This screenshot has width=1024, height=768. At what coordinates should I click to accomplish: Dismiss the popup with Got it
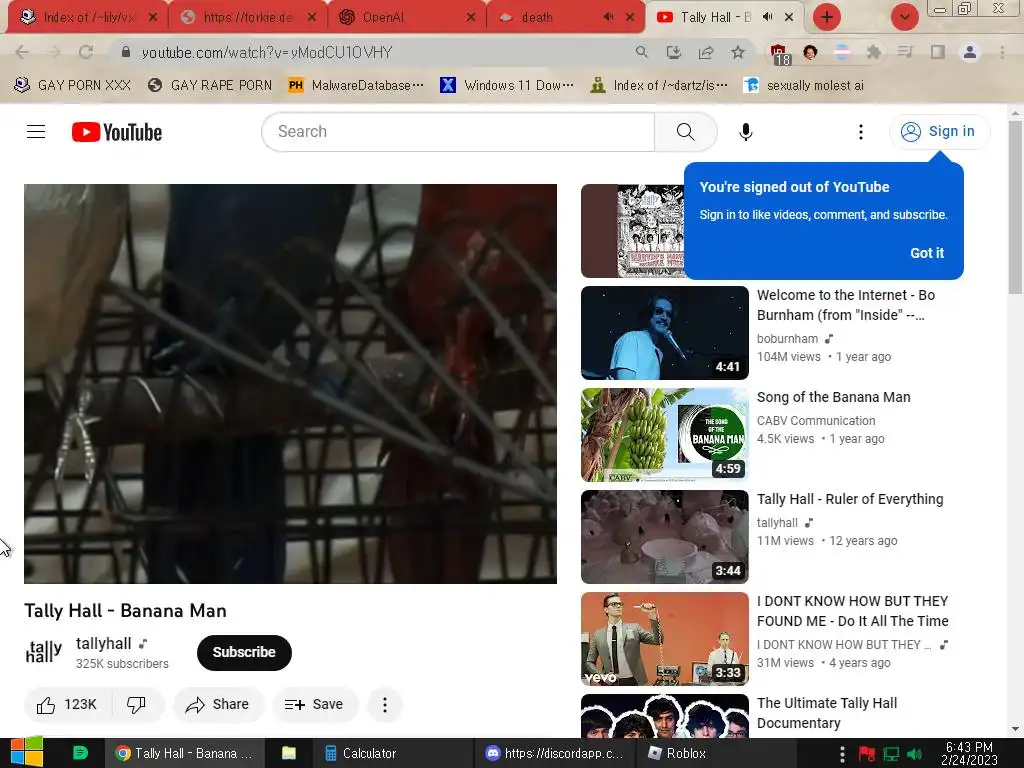(927, 253)
